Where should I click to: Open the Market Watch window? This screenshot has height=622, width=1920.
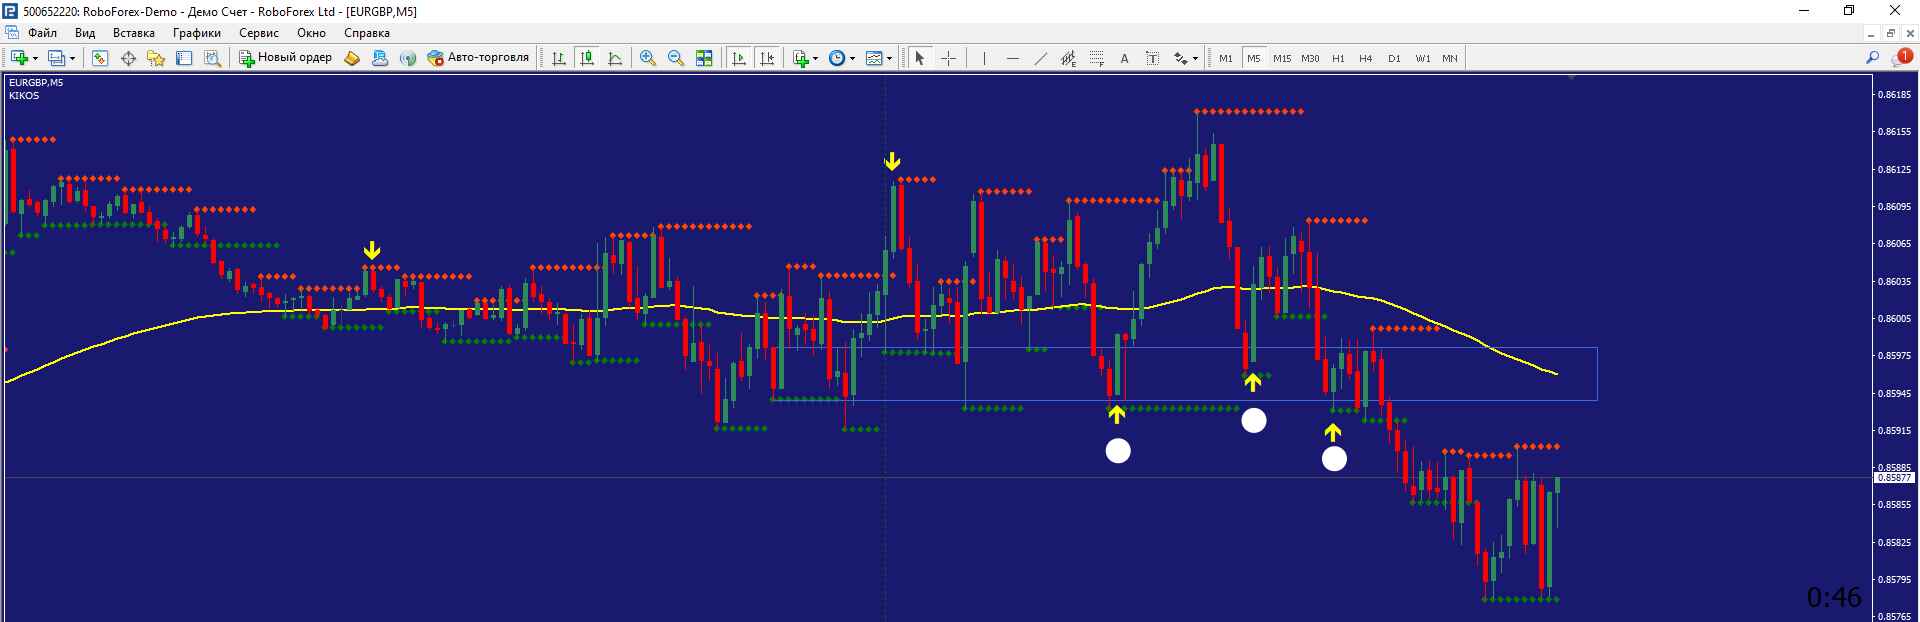point(100,58)
